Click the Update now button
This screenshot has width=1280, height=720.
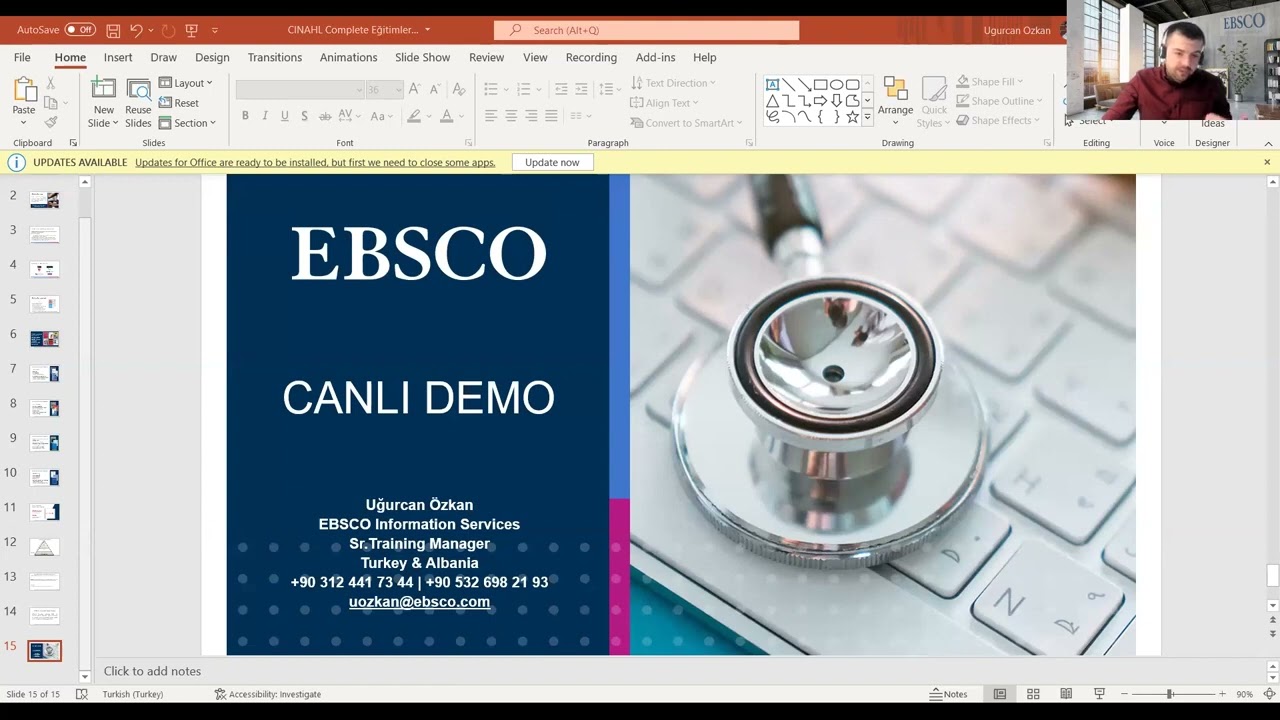coord(552,162)
